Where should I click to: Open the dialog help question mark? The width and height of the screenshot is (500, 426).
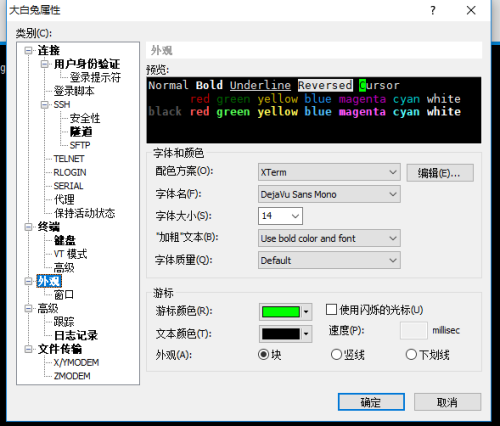click(433, 10)
